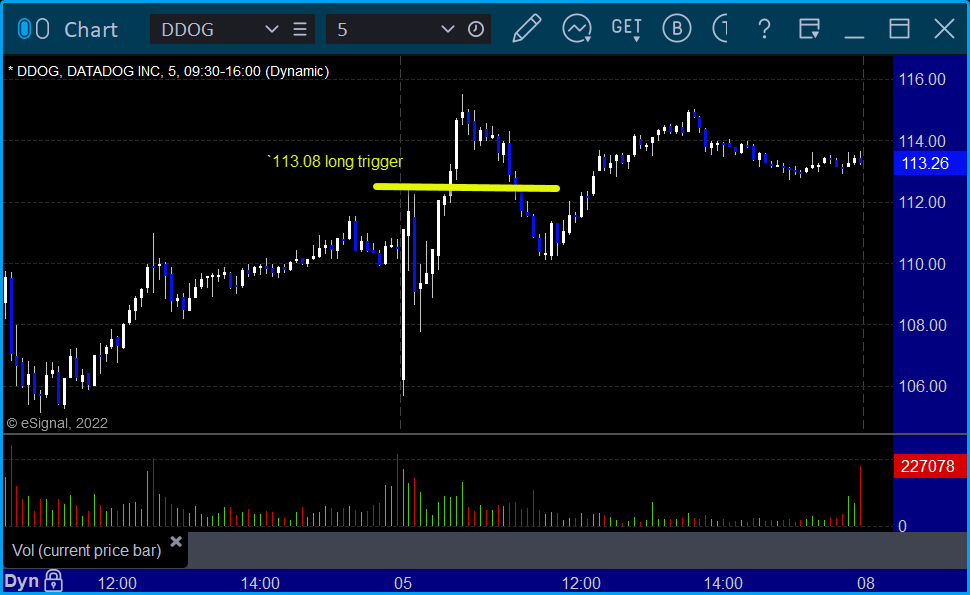
Task: Click the circled B icon
Action: point(677,28)
